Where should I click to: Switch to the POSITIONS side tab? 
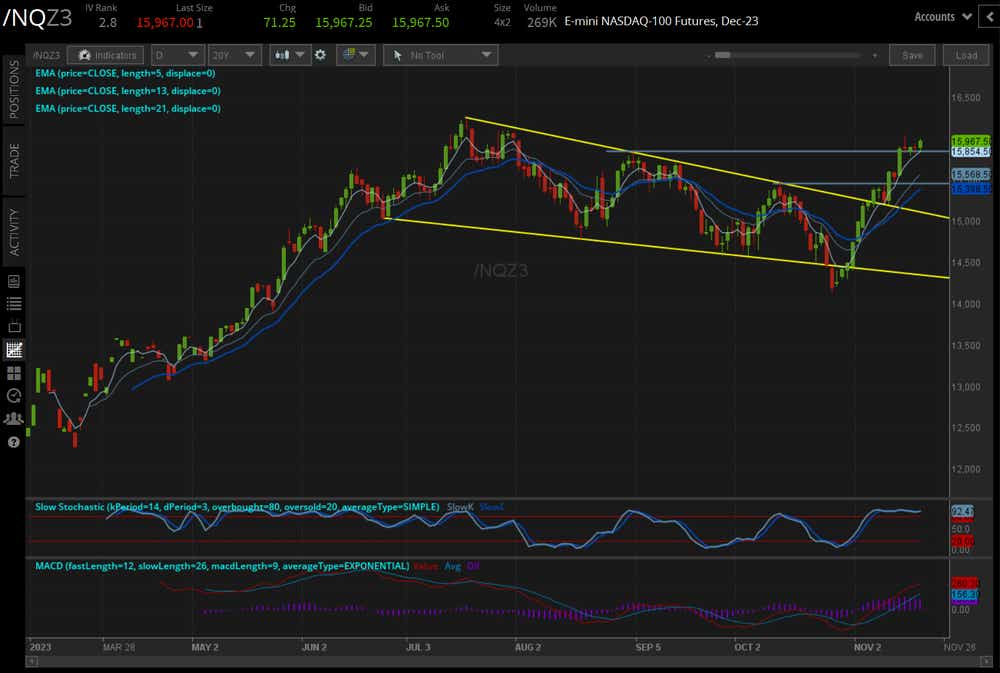13,90
